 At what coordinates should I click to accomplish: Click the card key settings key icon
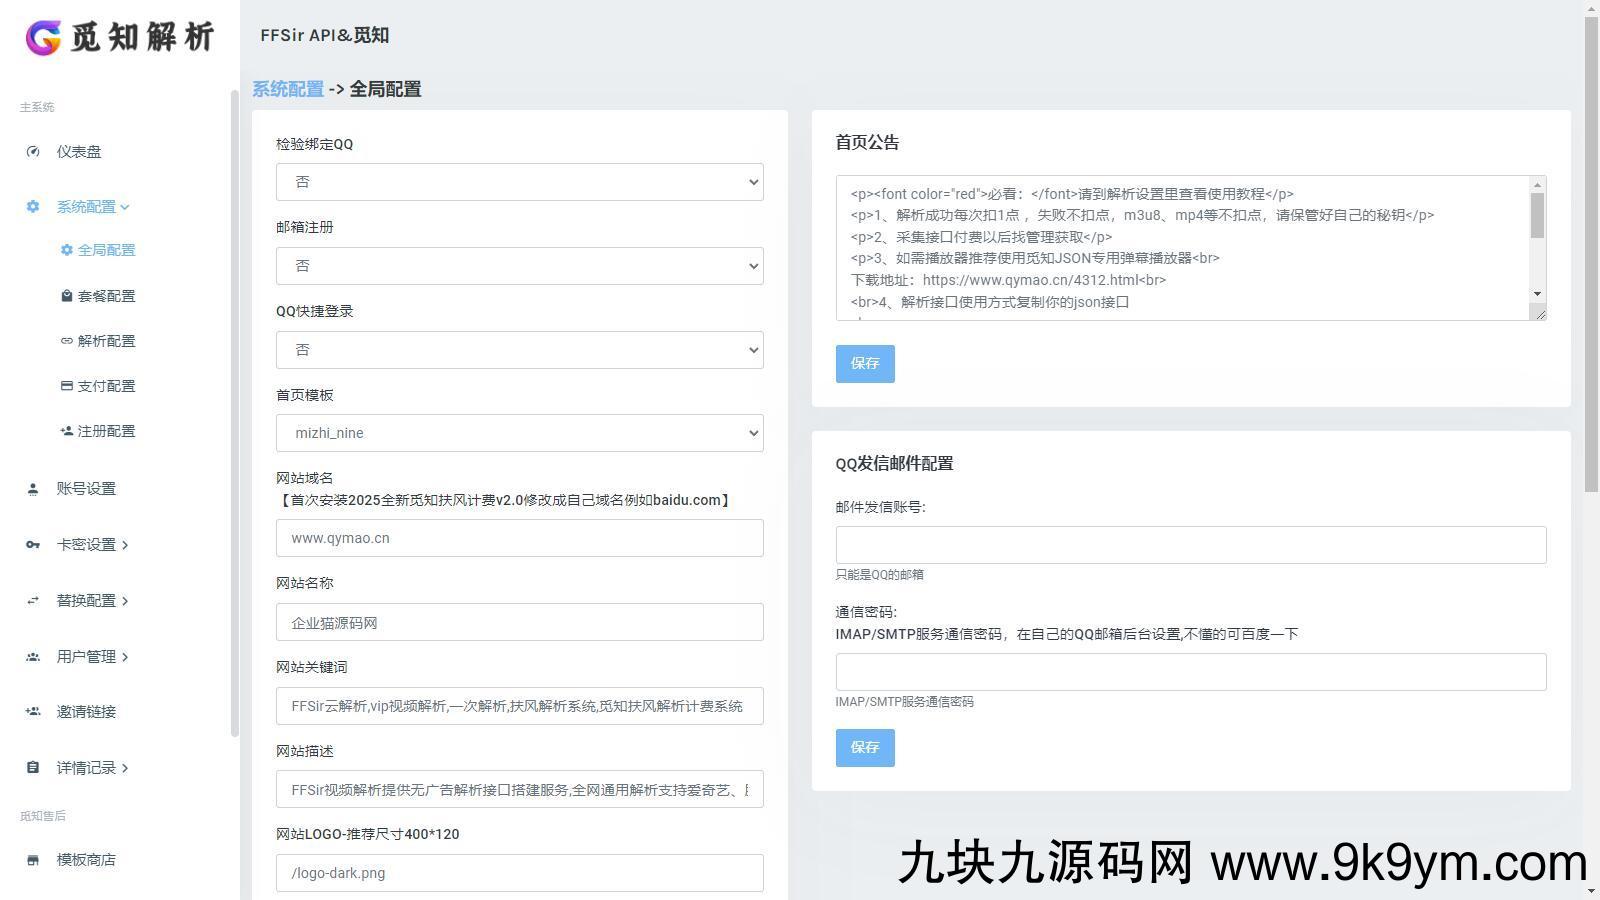coord(33,545)
